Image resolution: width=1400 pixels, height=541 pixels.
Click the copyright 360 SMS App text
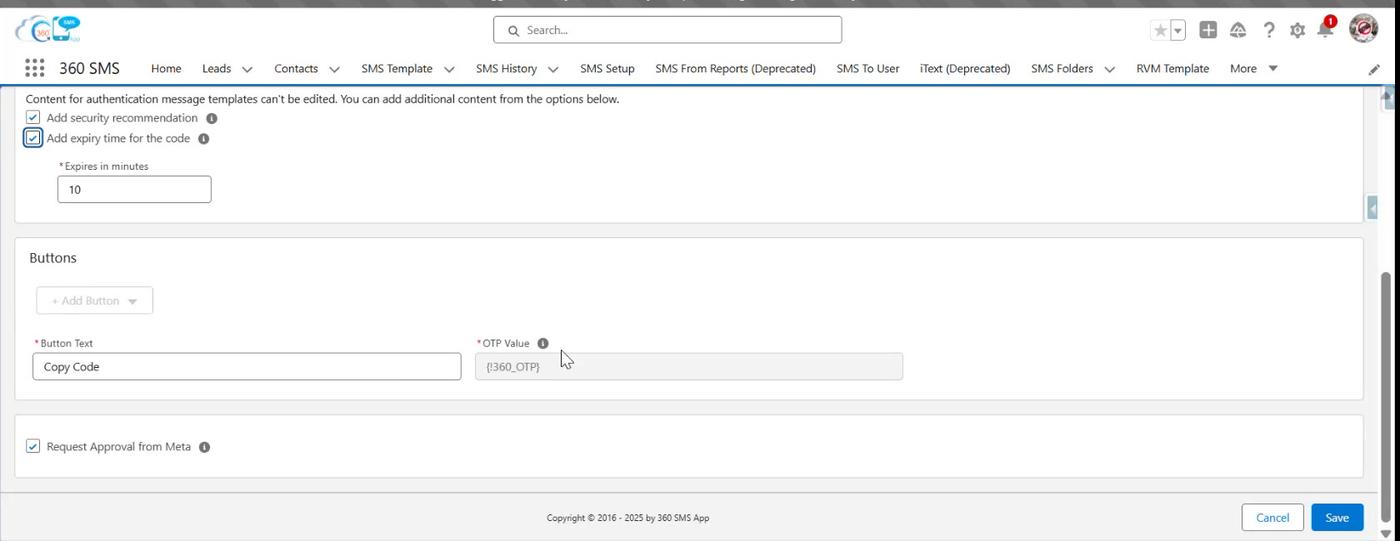pyautogui.click(x=628, y=518)
